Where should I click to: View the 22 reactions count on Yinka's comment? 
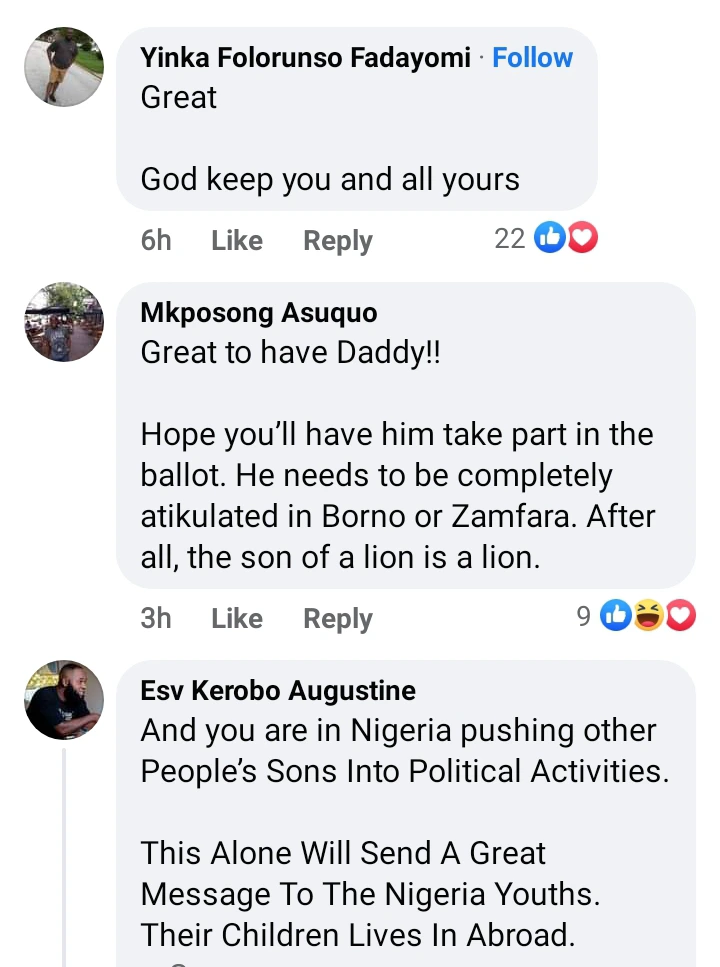[510, 239]
